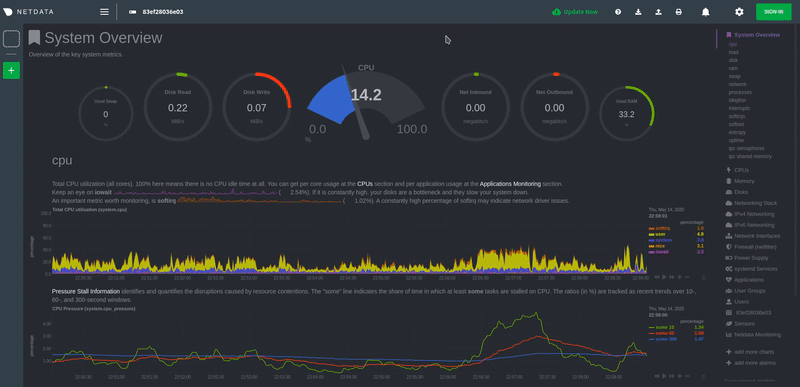Open systemd Services section icon
The width and height of the screenshot is (800, 387).
click(729, 269)
